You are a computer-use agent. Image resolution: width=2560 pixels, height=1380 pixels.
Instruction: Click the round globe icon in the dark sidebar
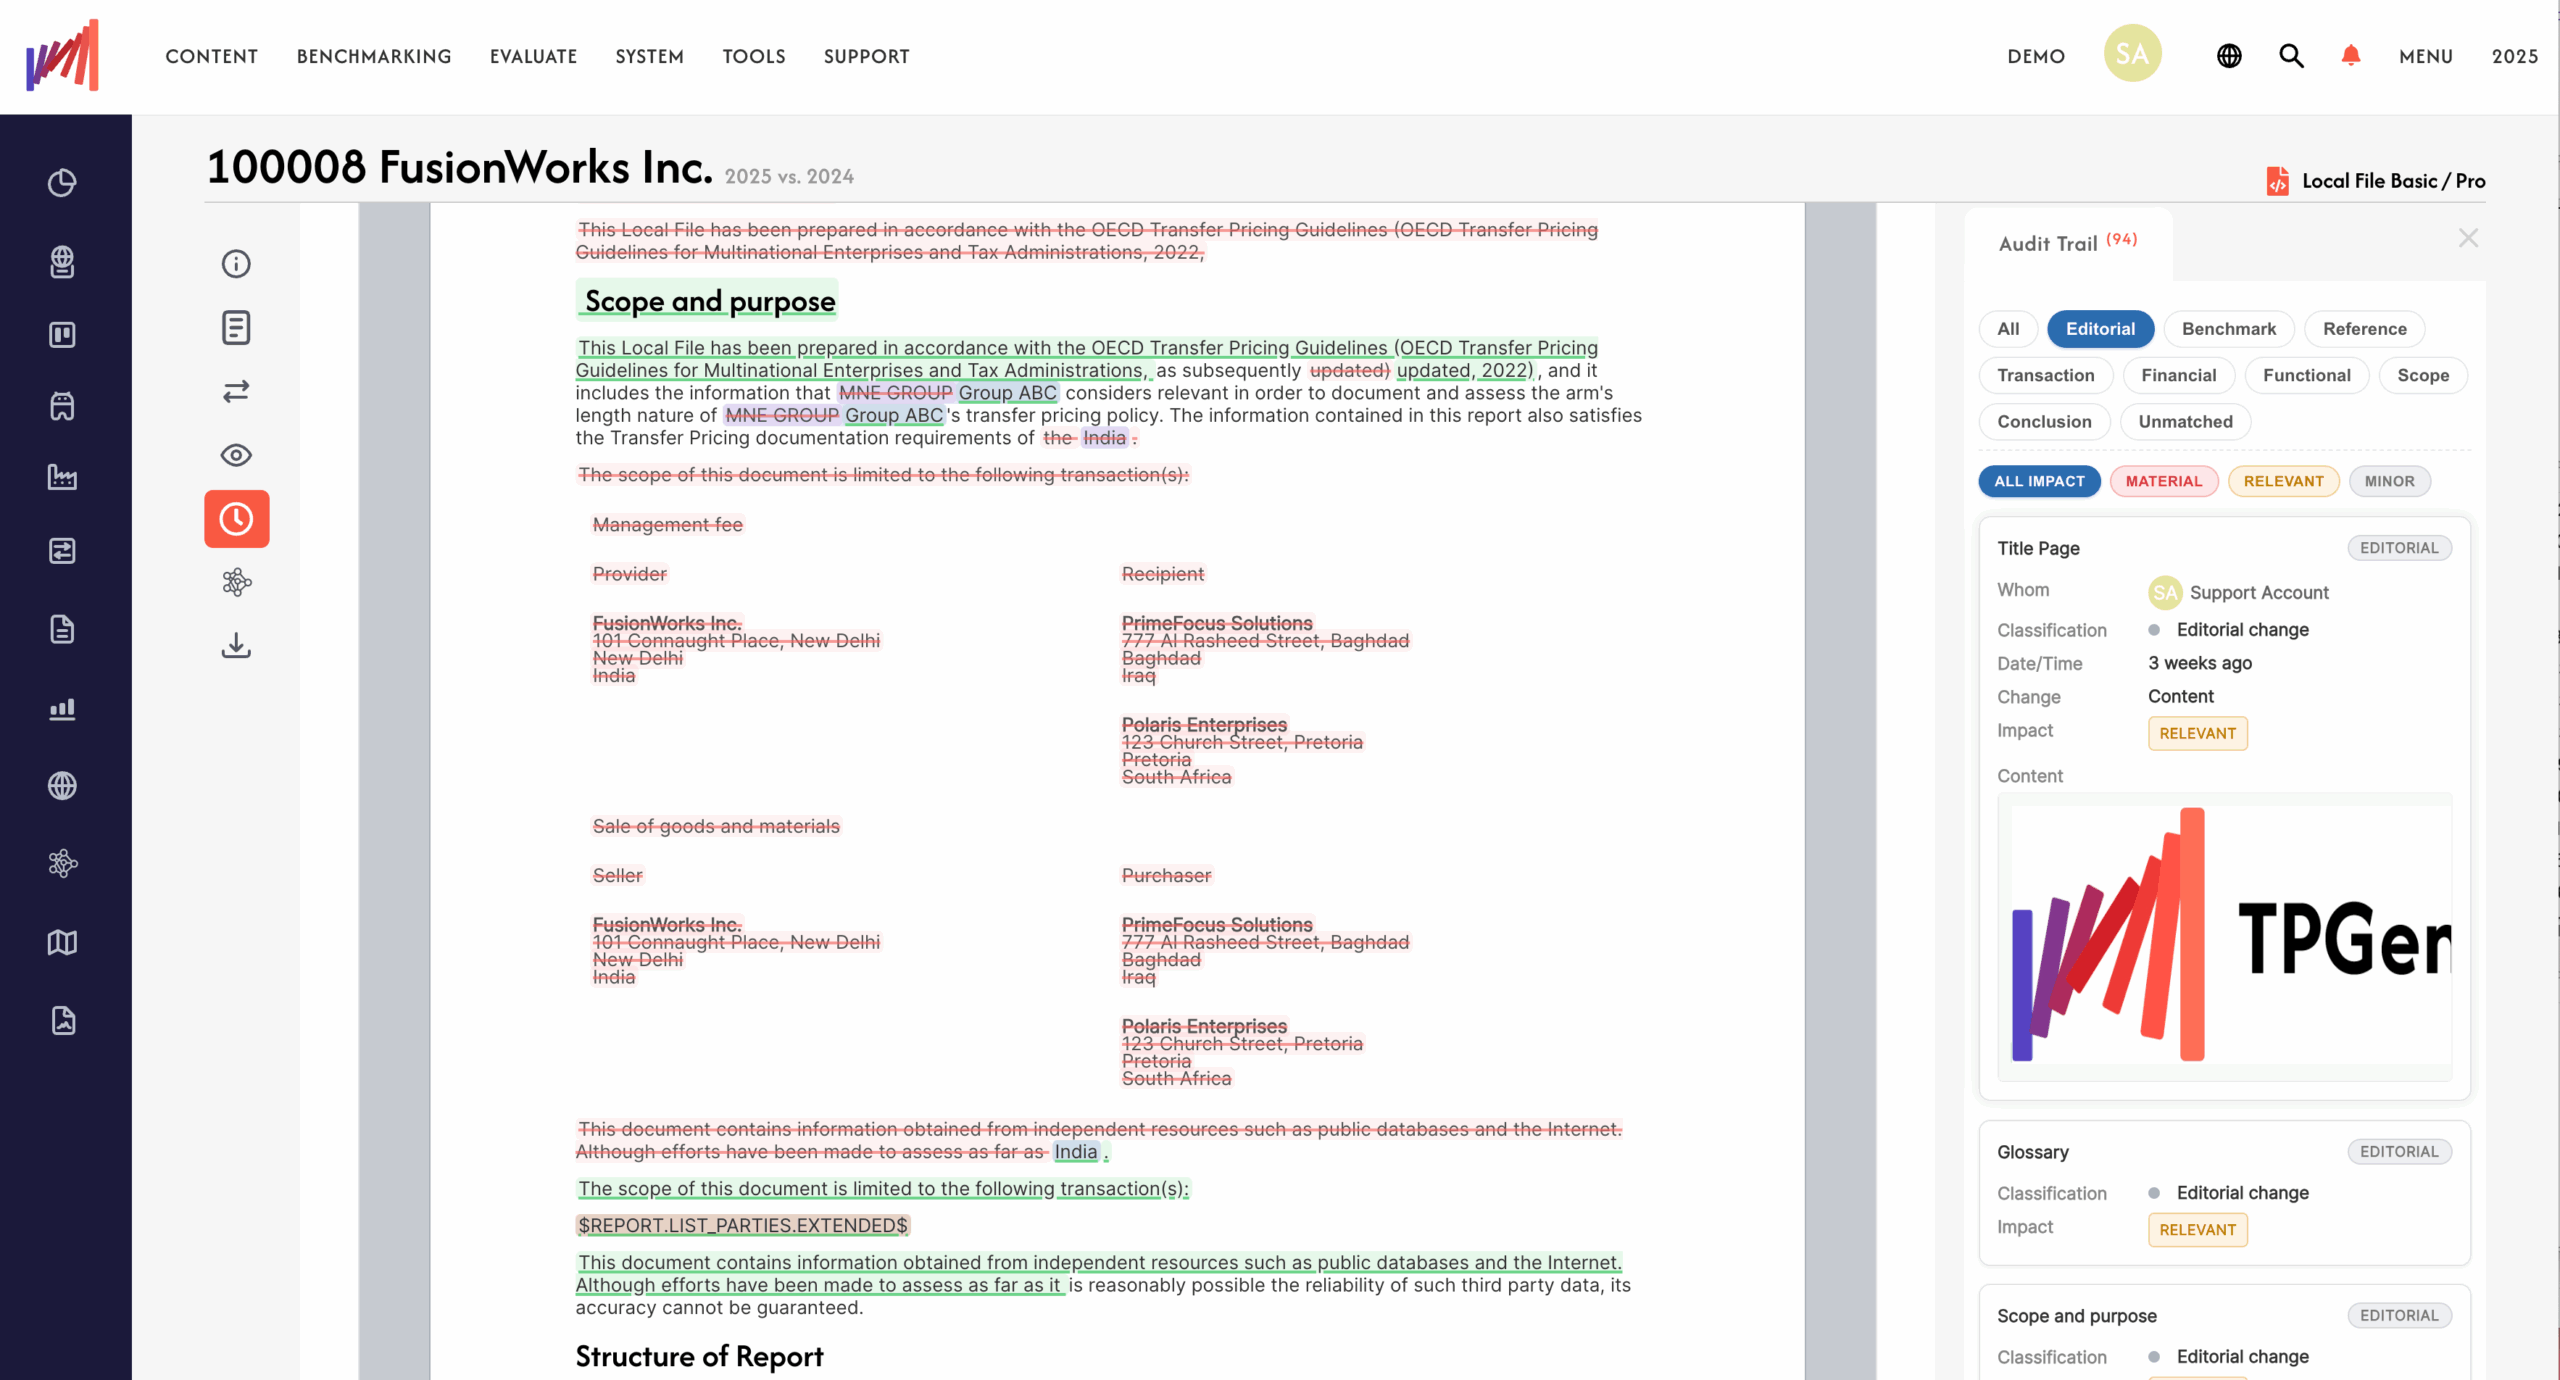coord(62,786)
